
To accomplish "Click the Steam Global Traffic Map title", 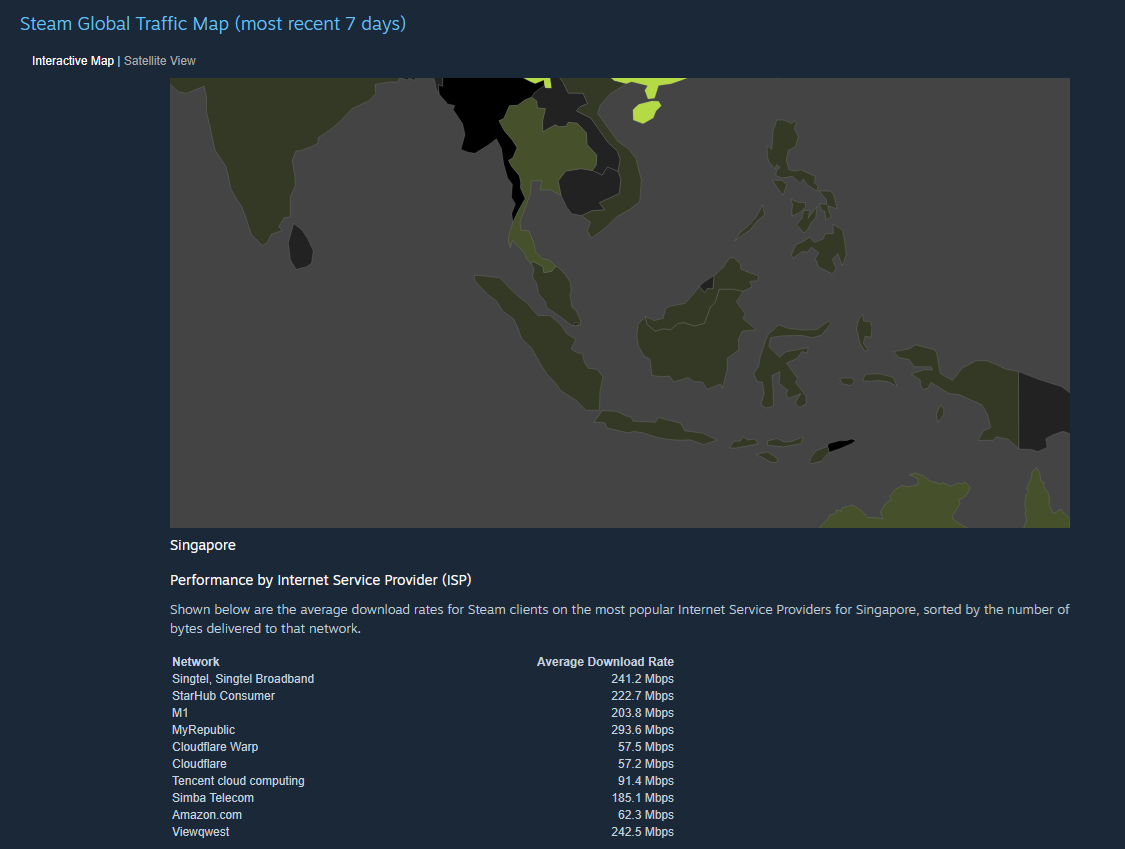I will (212, 24).
